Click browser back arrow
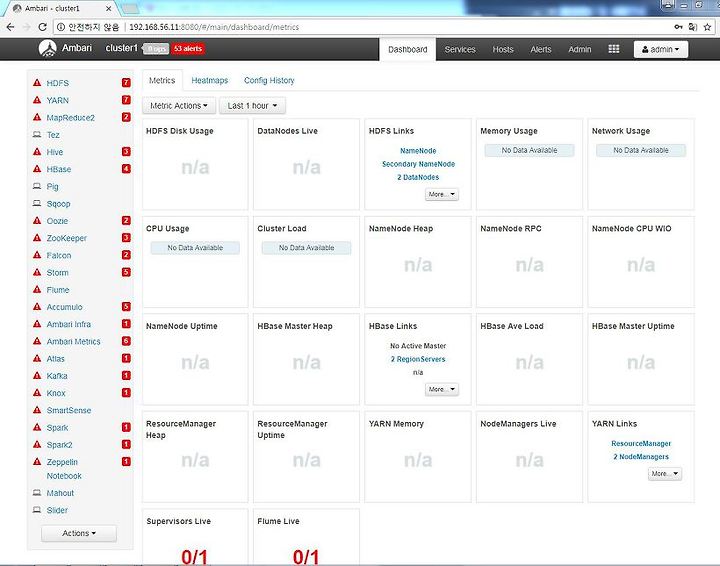The width and height of the screenshot is (720, 566). click(10, 27)
